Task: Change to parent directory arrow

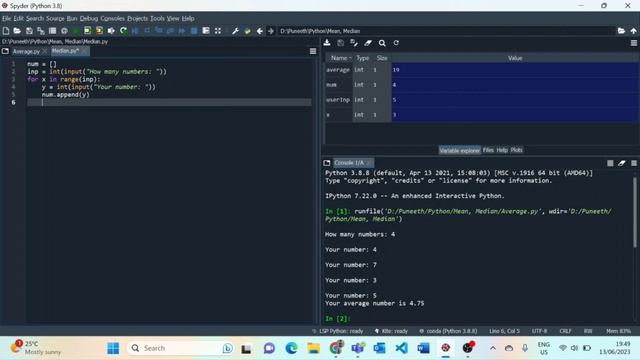Action: coord(633,31)
